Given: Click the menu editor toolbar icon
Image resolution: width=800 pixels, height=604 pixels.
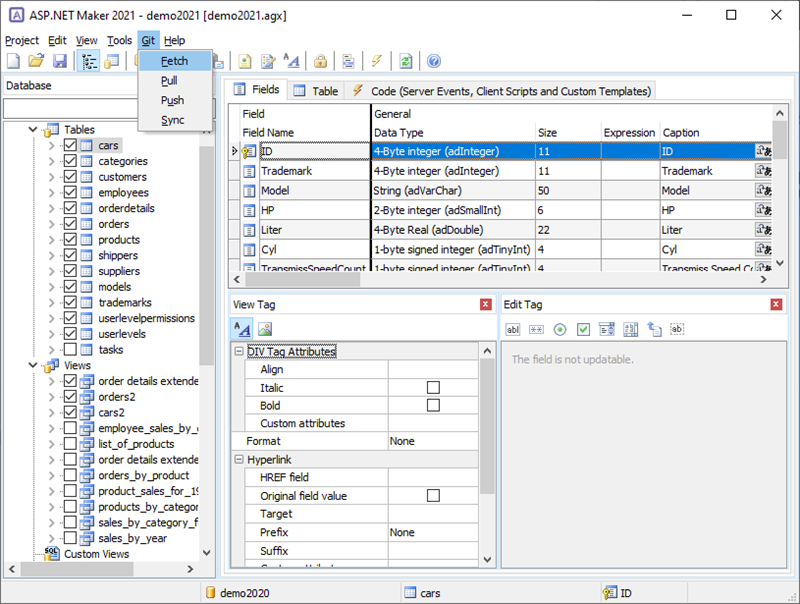Looking at the screenshot, I should pyautogui.click(x=348, y=61).
